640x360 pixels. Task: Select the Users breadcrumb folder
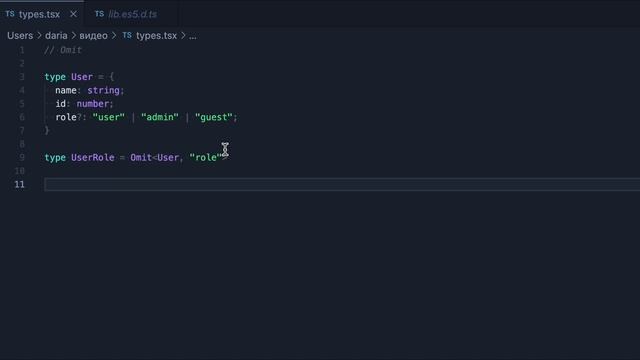(x=20, y=36)
